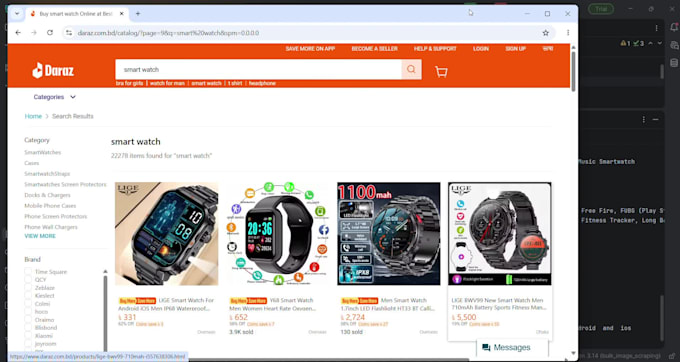Click the orange search magnifier button
Viewport: 680px width, 362px height.
411,69
